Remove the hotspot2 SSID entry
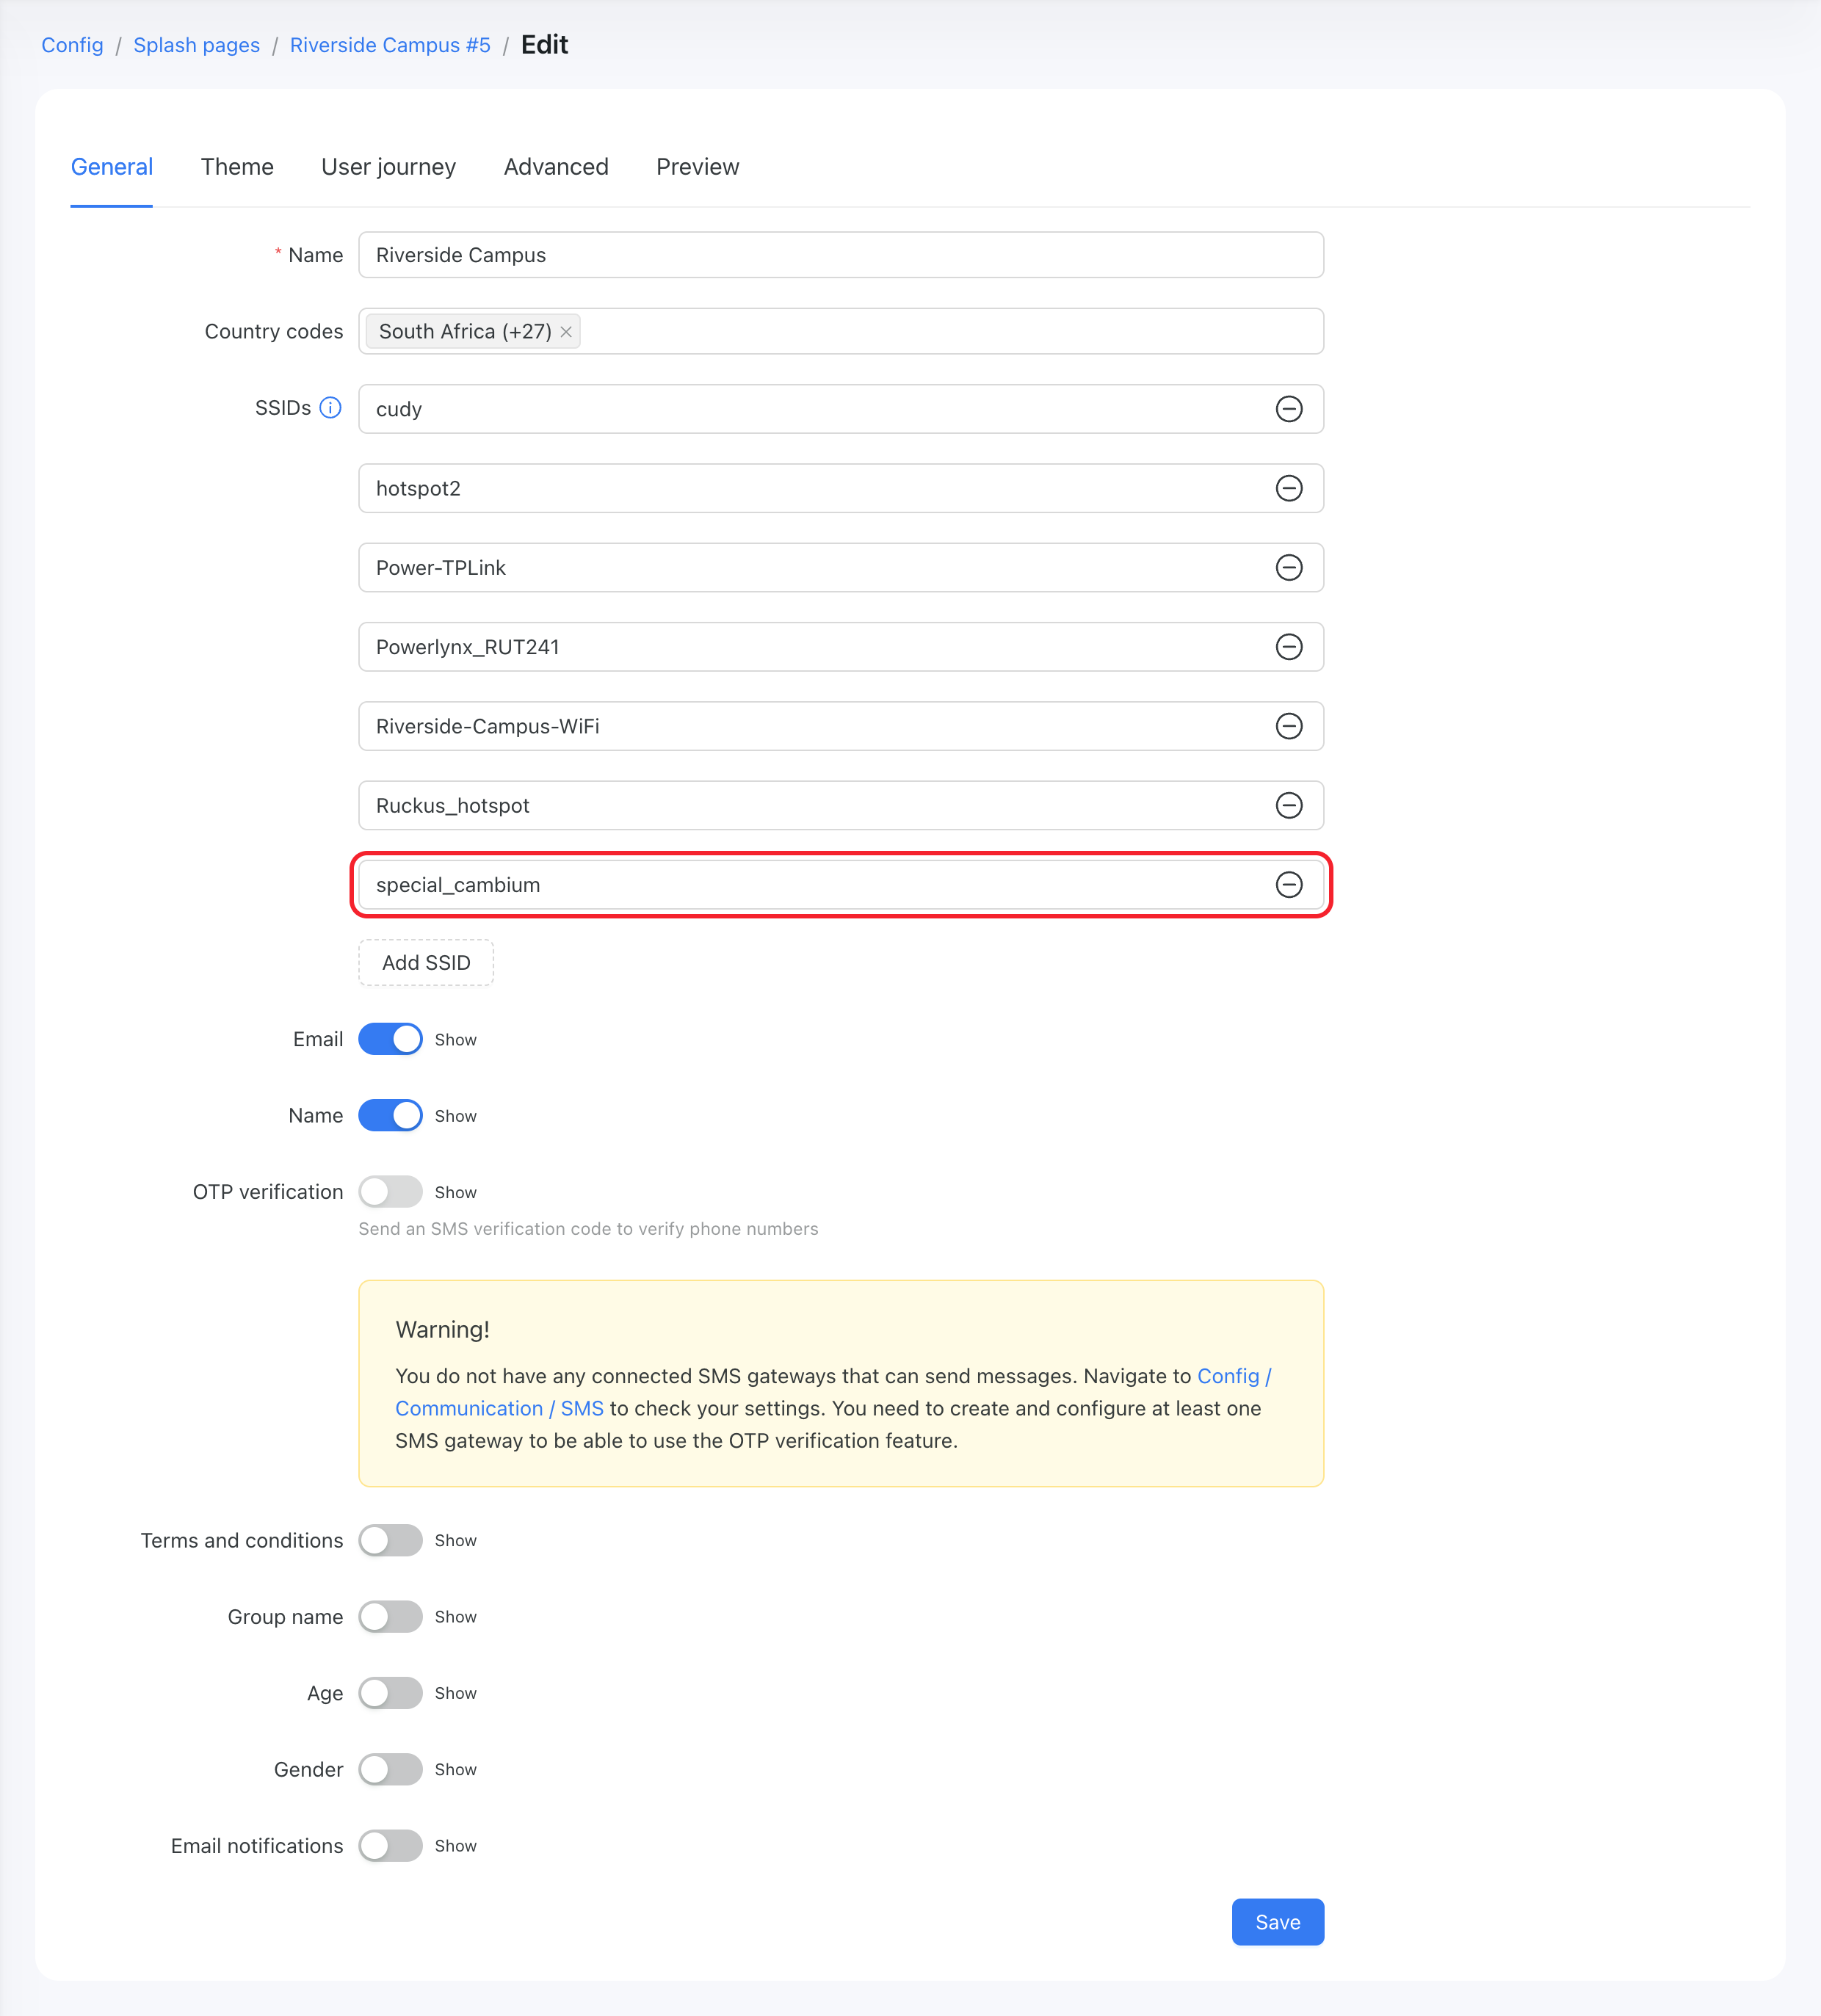1821x2016 pixels. point(1289,488)
